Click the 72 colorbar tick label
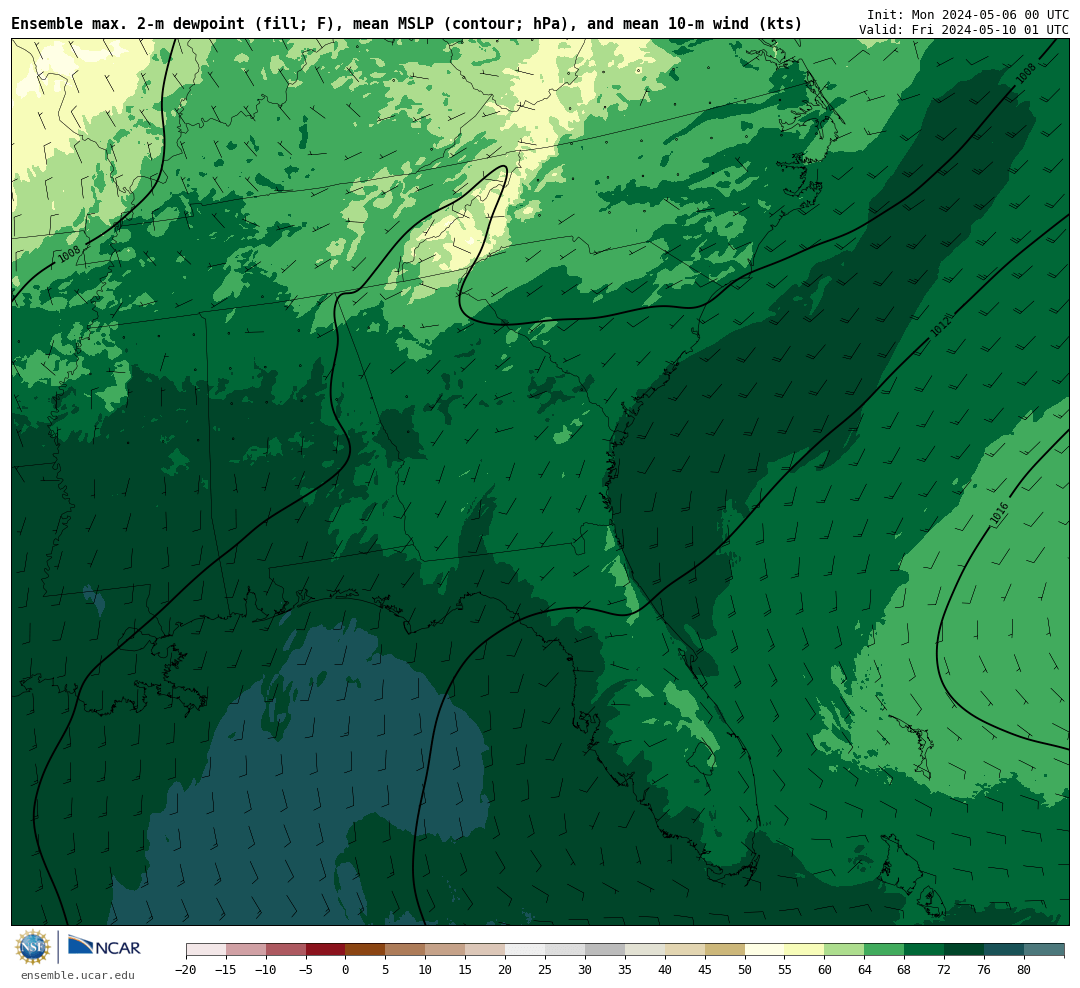This screenshot has width=1080, height=988. click(x=944, y=970)
